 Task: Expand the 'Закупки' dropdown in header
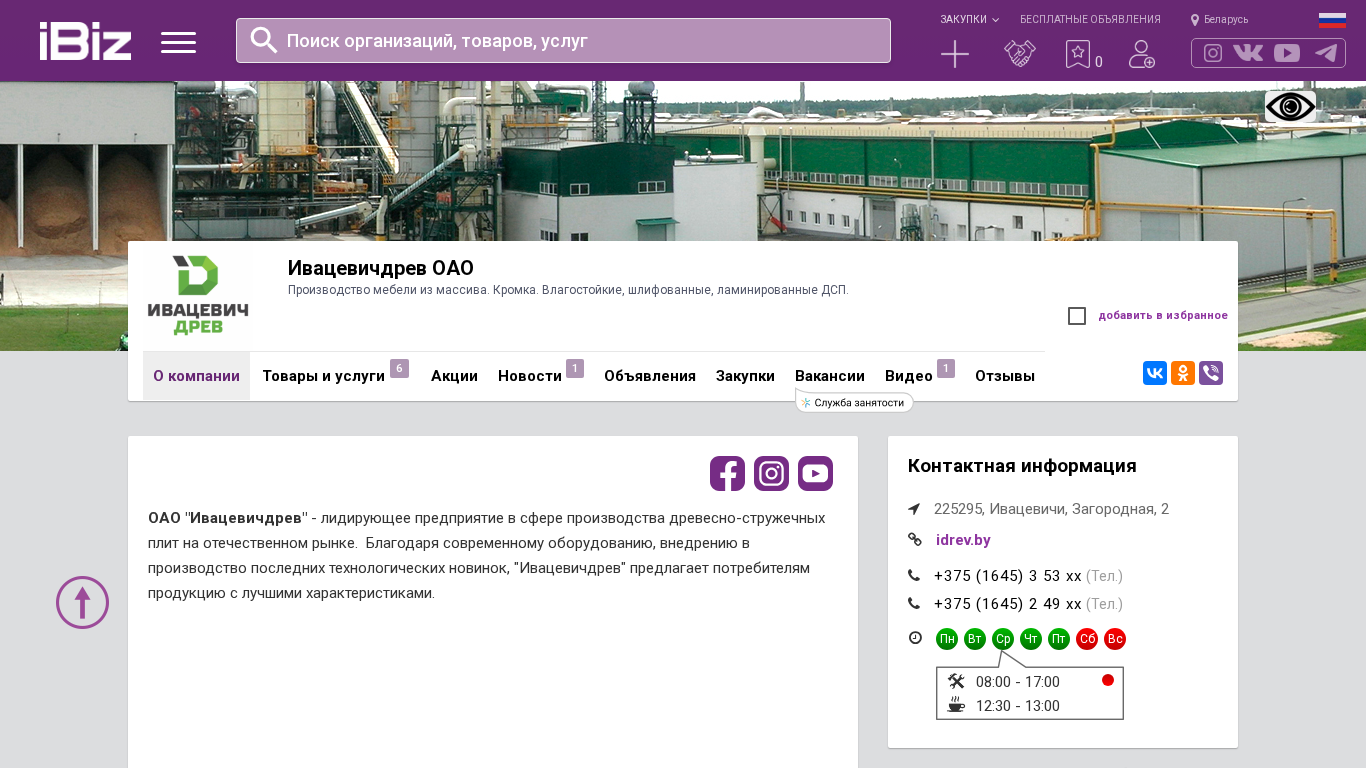(x=968, y=19)
